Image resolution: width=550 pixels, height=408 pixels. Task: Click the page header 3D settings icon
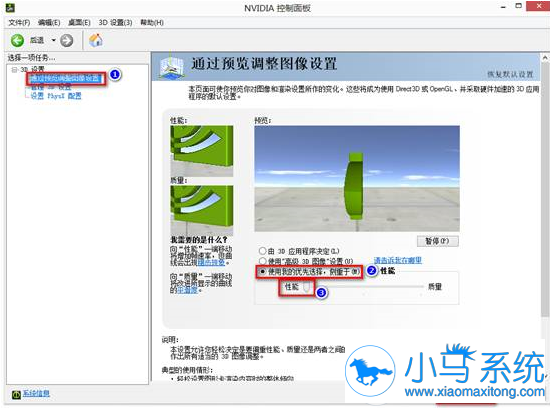pos(171,67)
